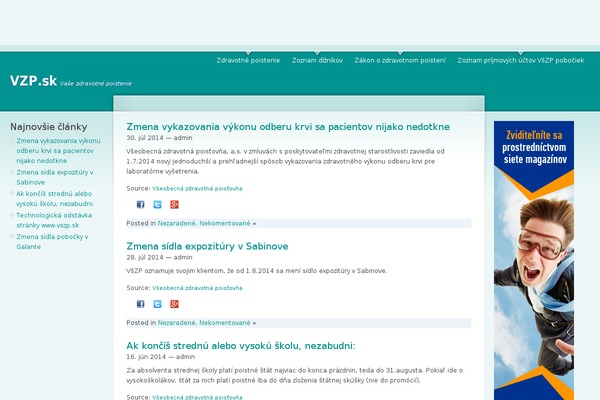Open source link under the blood test article
The image size is (600, 400).
point(197,189)
